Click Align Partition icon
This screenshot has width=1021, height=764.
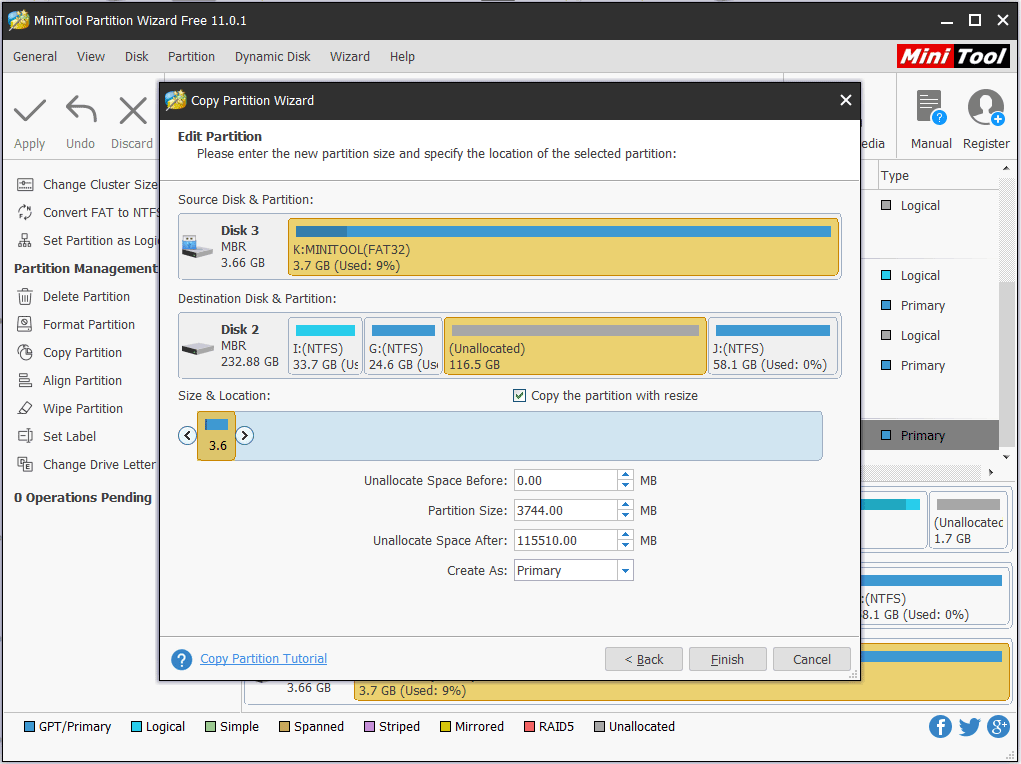[25, 380]
